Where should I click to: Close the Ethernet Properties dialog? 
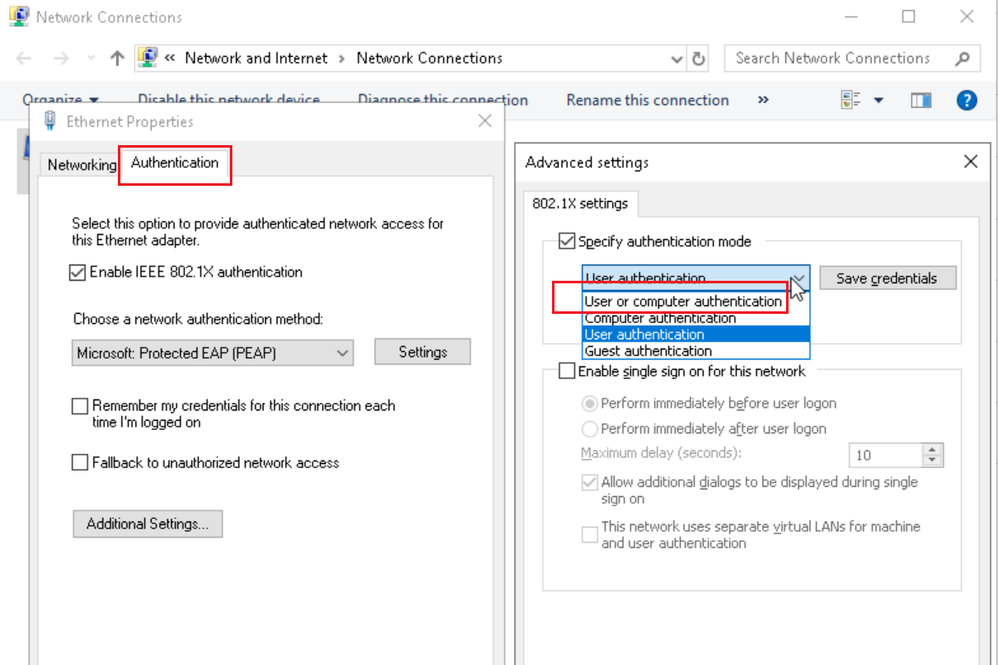click(x=484, y=121)
